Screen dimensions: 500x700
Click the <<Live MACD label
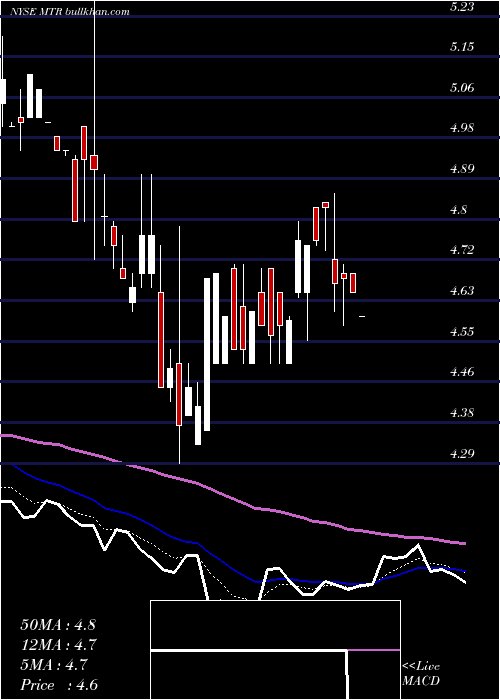(x=421, y=673)
